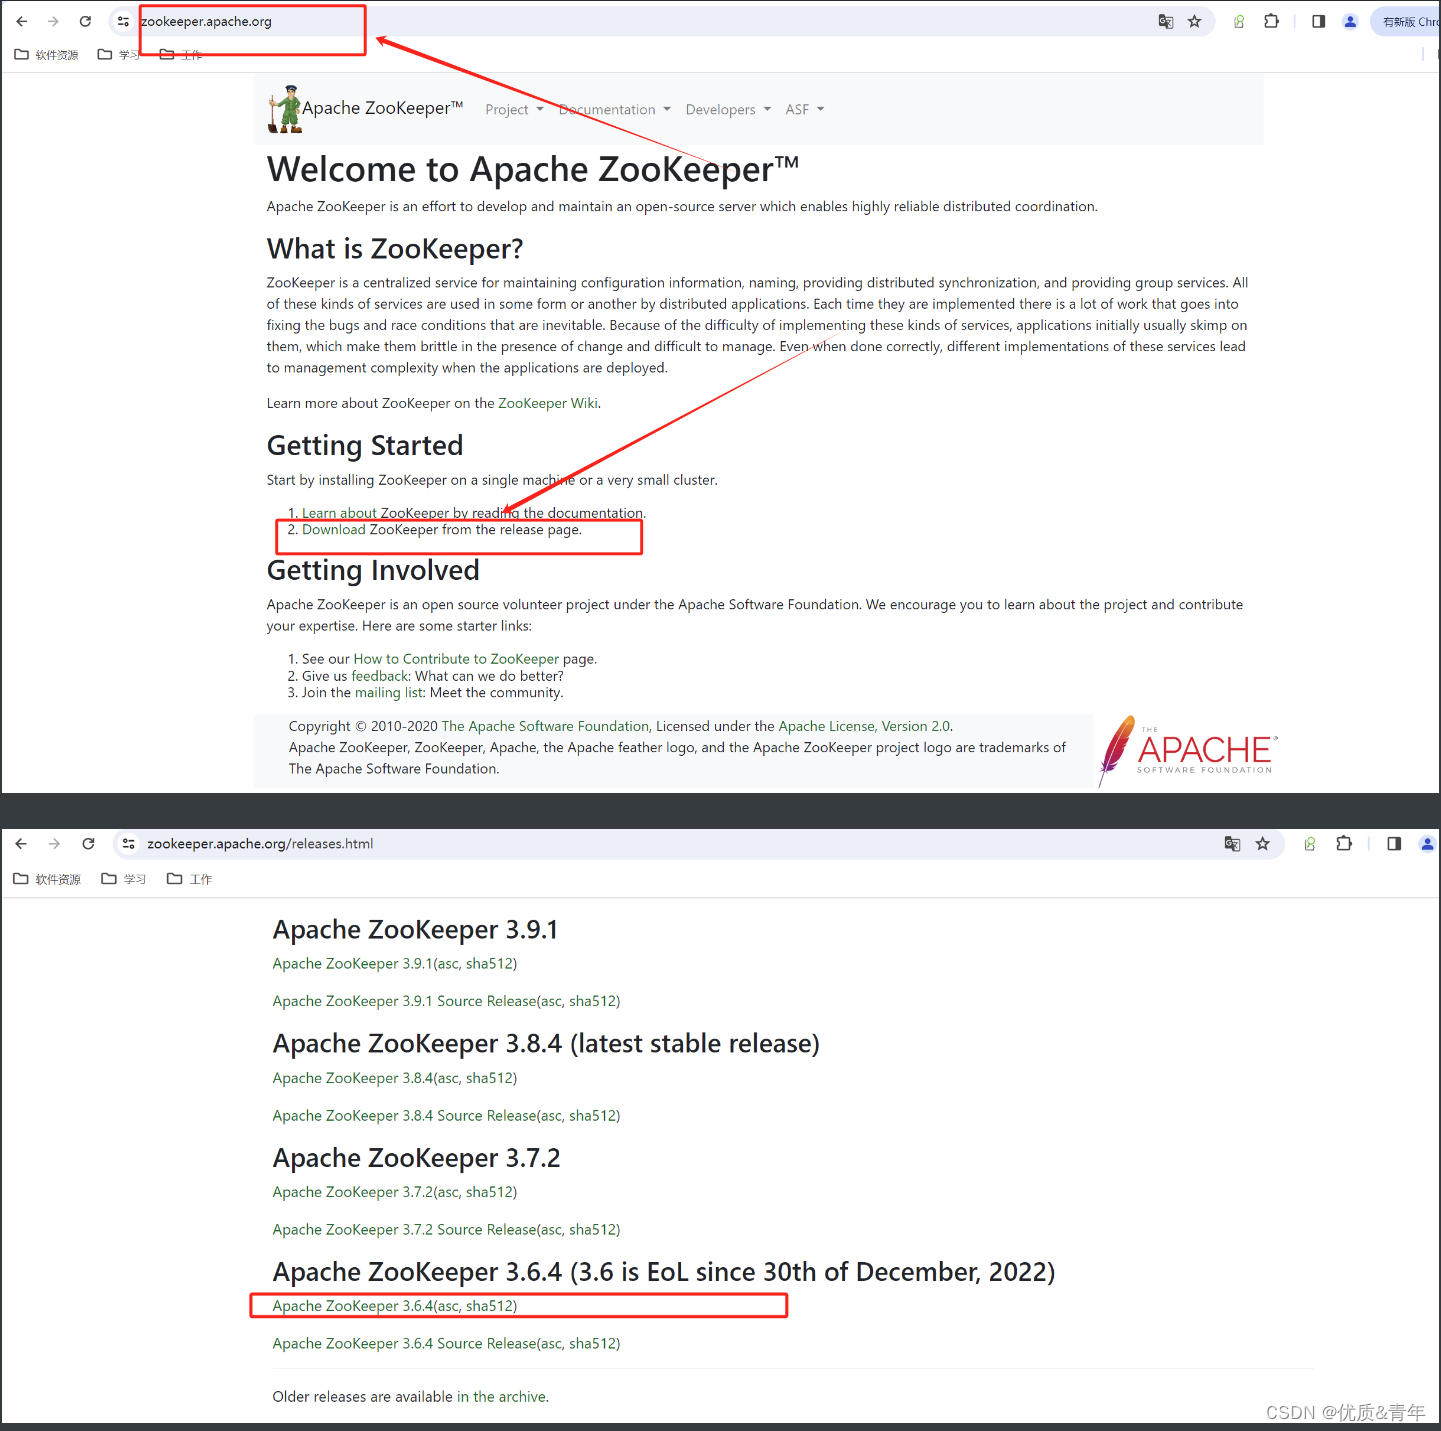
Task: Download the Apache ZooKeeper 3.6.4 binary link
Action: 352,1306
